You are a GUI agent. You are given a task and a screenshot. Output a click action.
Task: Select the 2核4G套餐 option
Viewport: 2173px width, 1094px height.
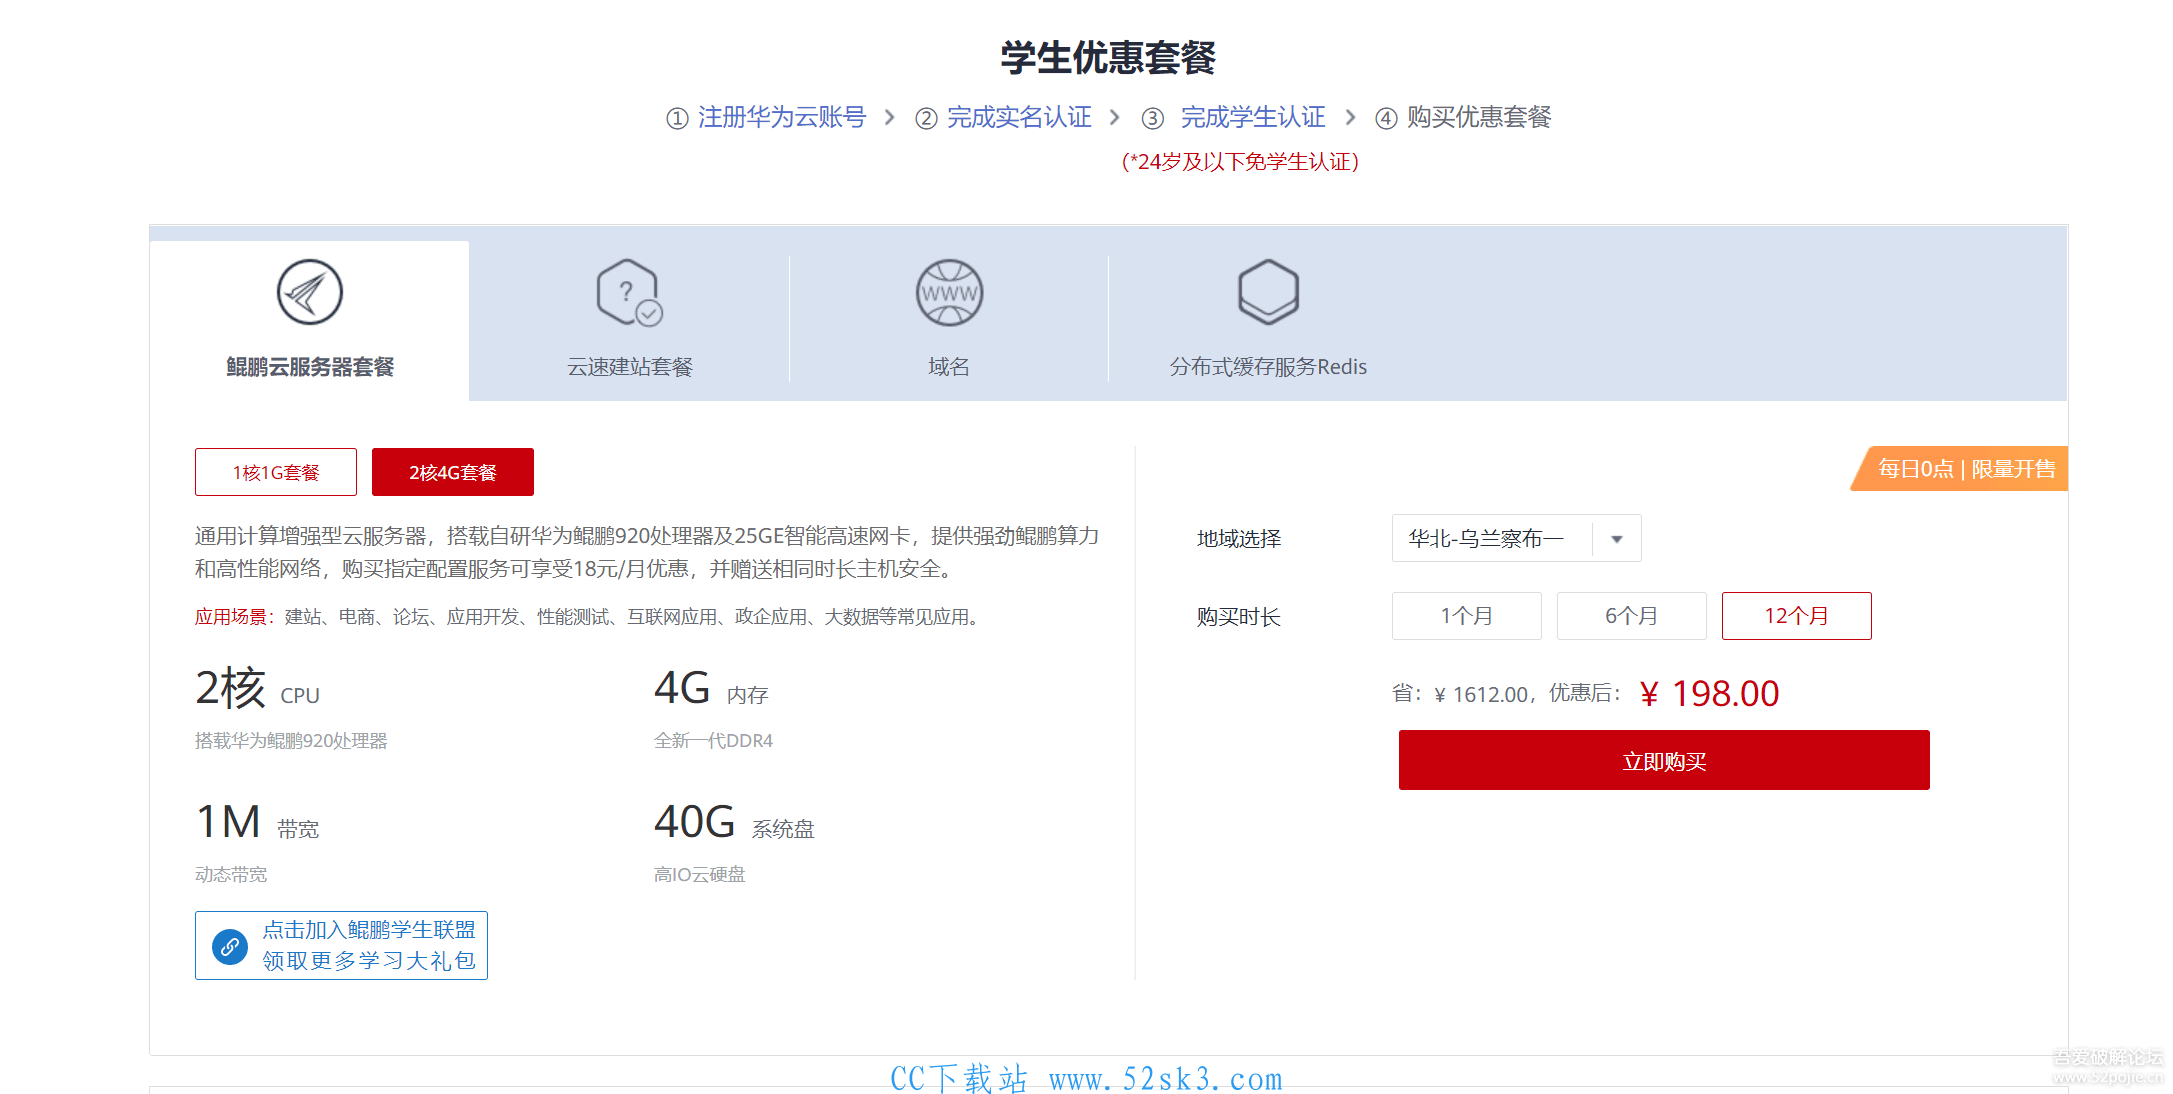click(x=453, y=472)
